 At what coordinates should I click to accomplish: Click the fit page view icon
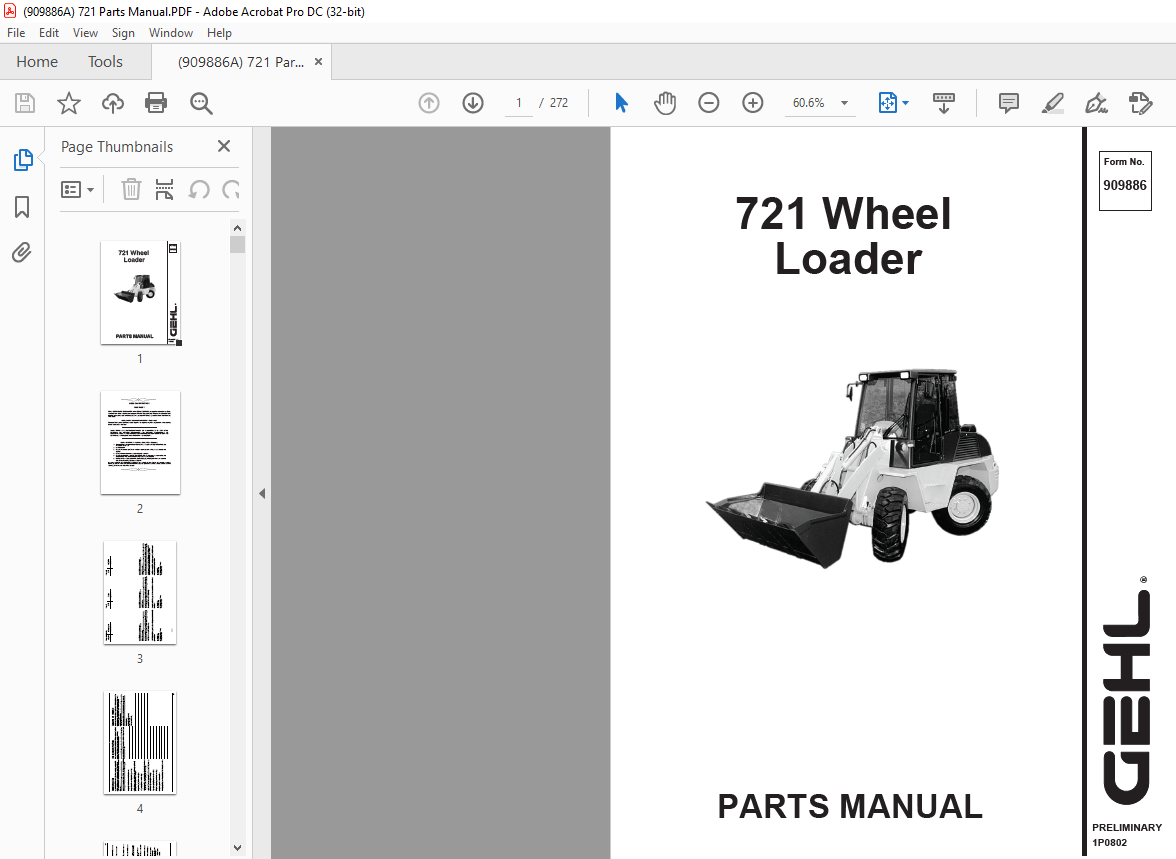point(887,103)
